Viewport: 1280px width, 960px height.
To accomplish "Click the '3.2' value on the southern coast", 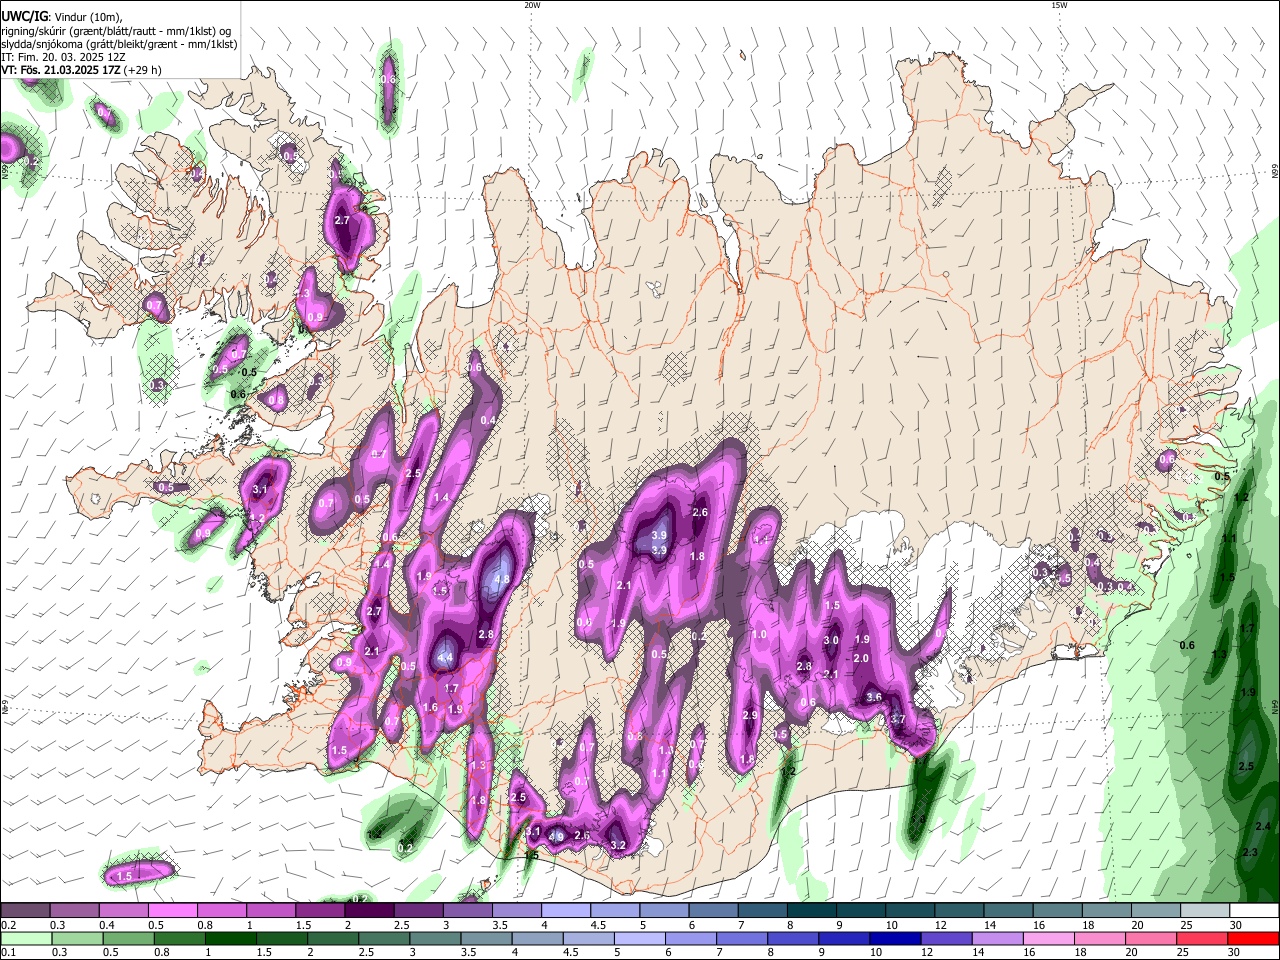I will coord(618,845).
